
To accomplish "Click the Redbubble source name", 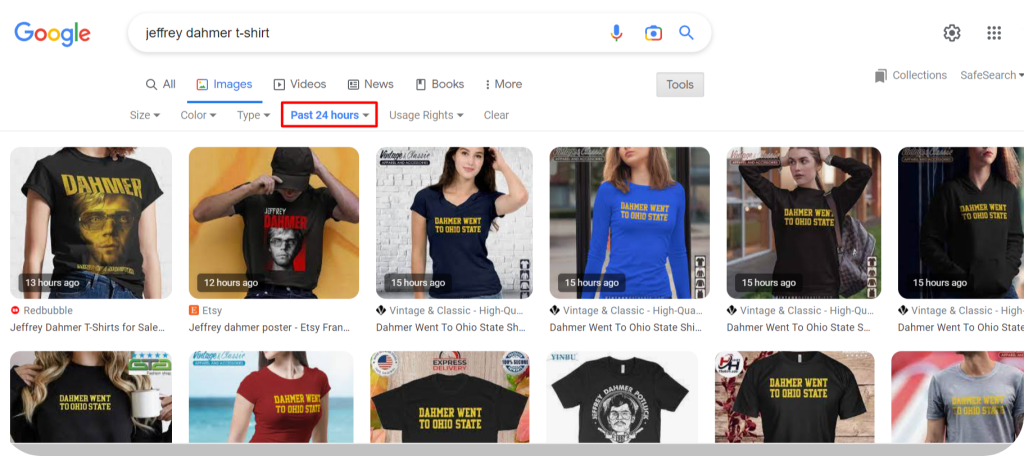I will pos(48,310).
